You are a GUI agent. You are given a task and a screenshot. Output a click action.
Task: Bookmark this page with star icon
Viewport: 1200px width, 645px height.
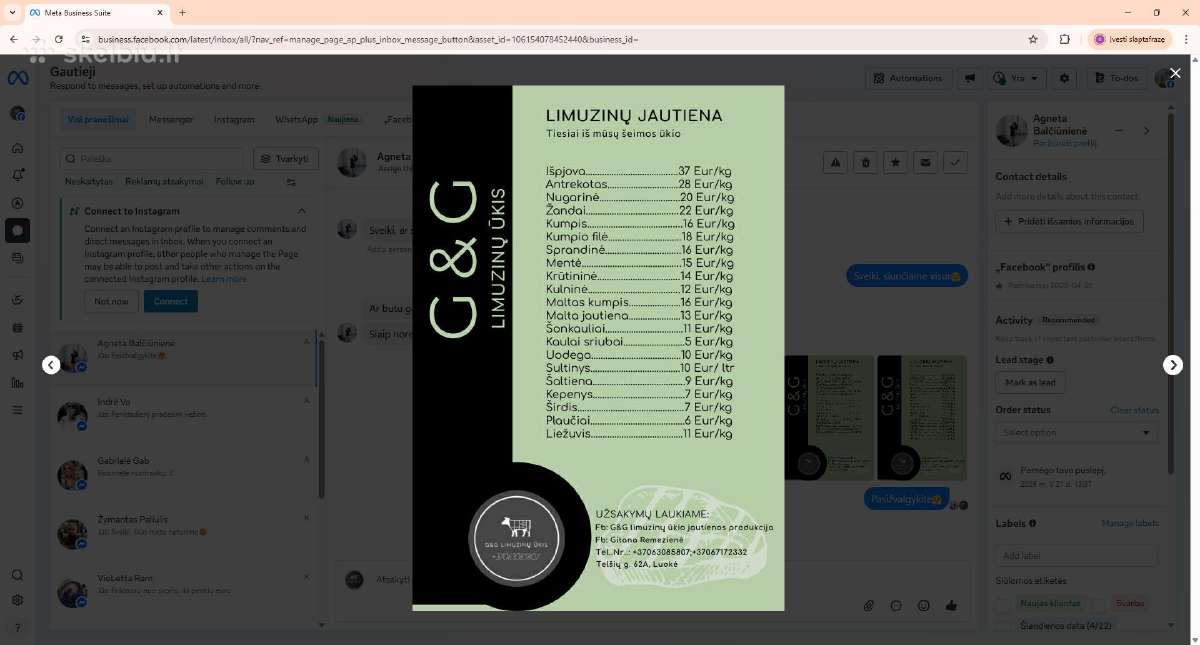(x=1033, y=39)
